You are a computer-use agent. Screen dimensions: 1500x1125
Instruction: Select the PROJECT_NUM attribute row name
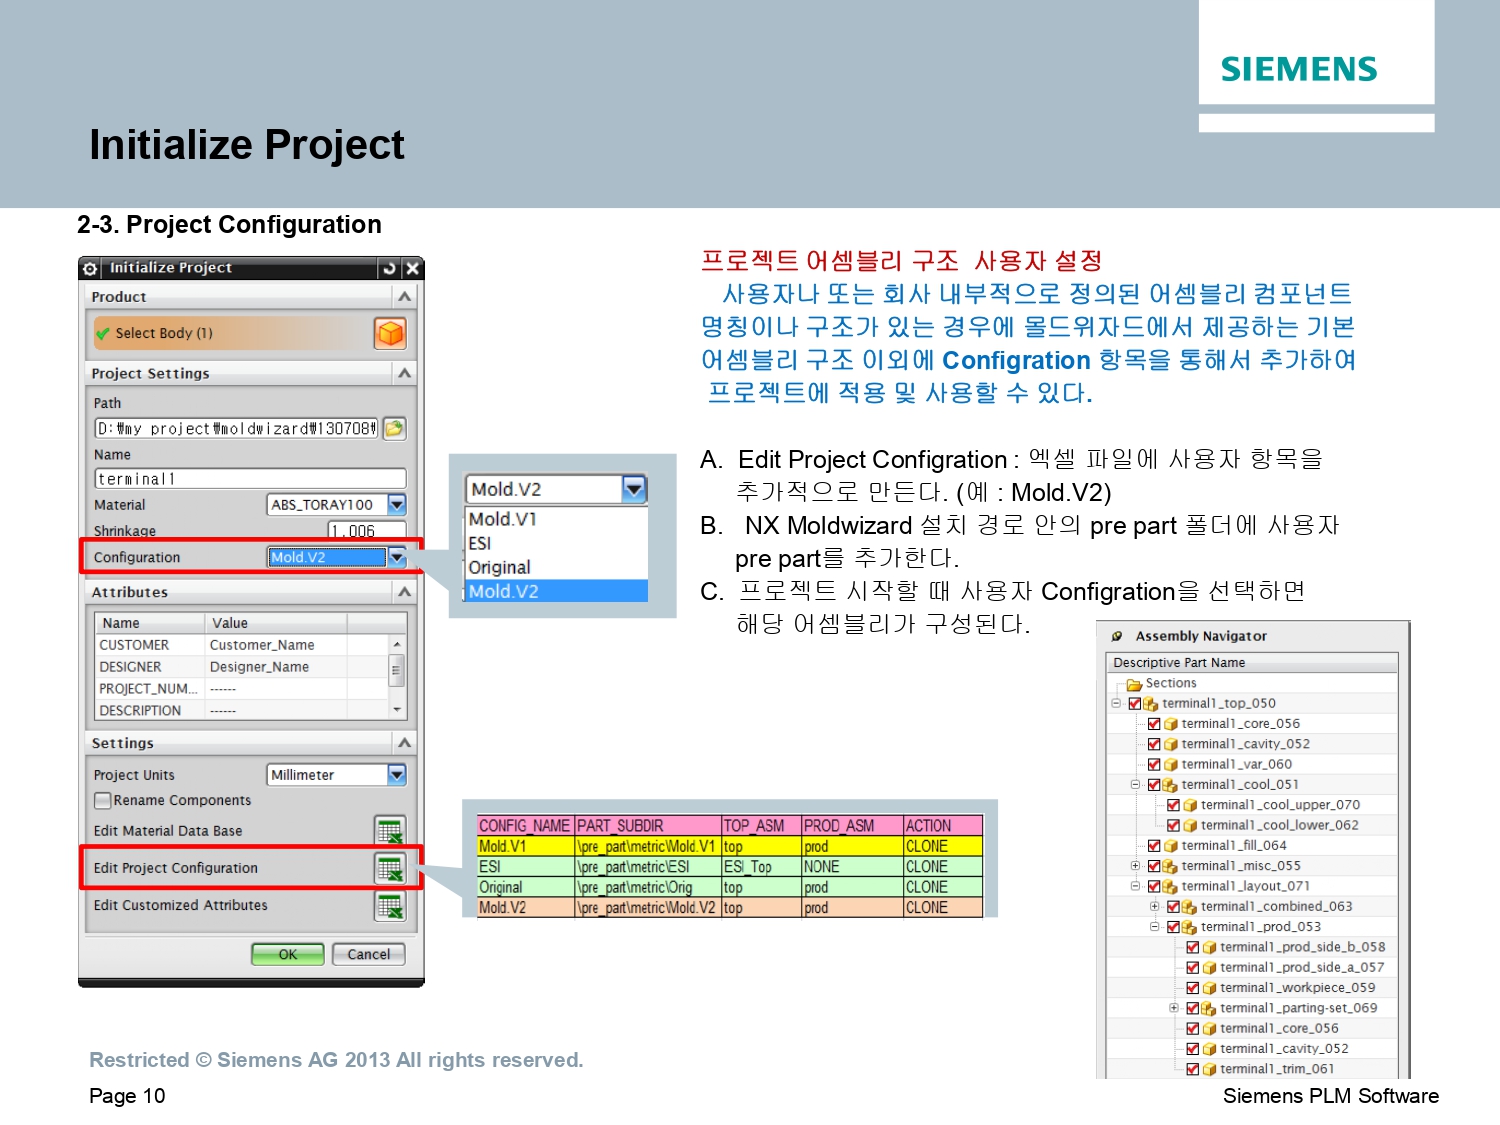click(x=150, y=689)
